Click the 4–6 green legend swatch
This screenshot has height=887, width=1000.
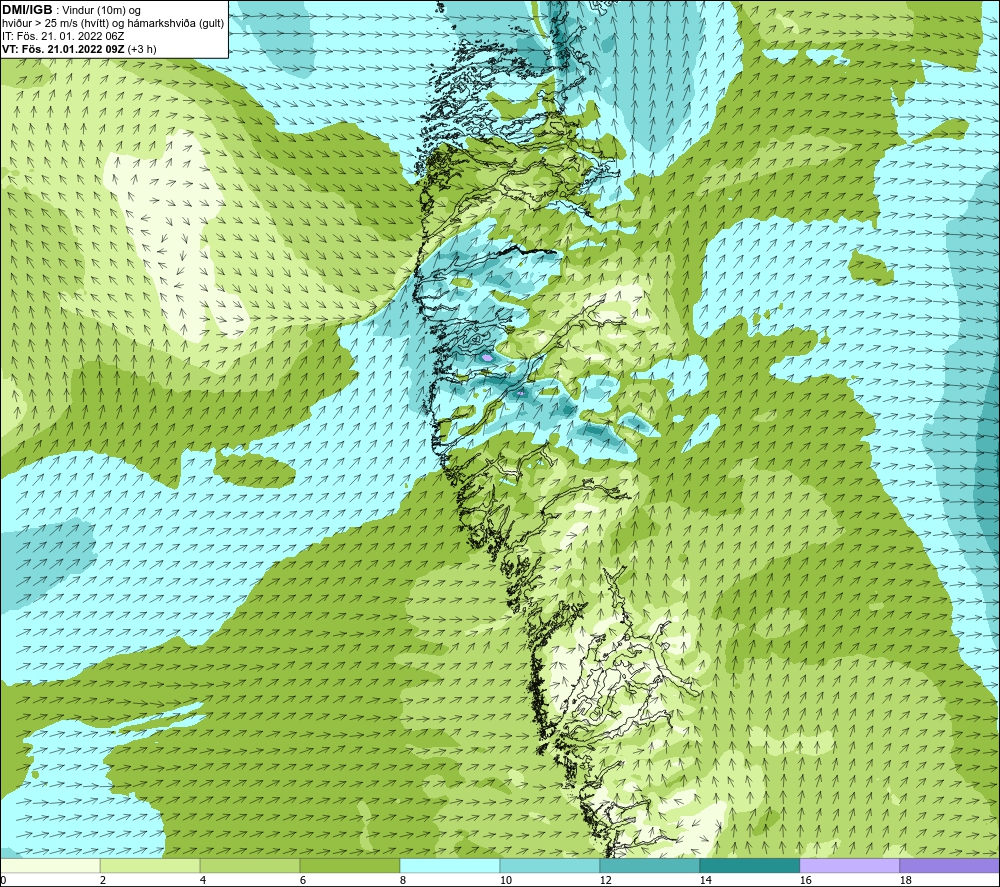pos(250,865)
